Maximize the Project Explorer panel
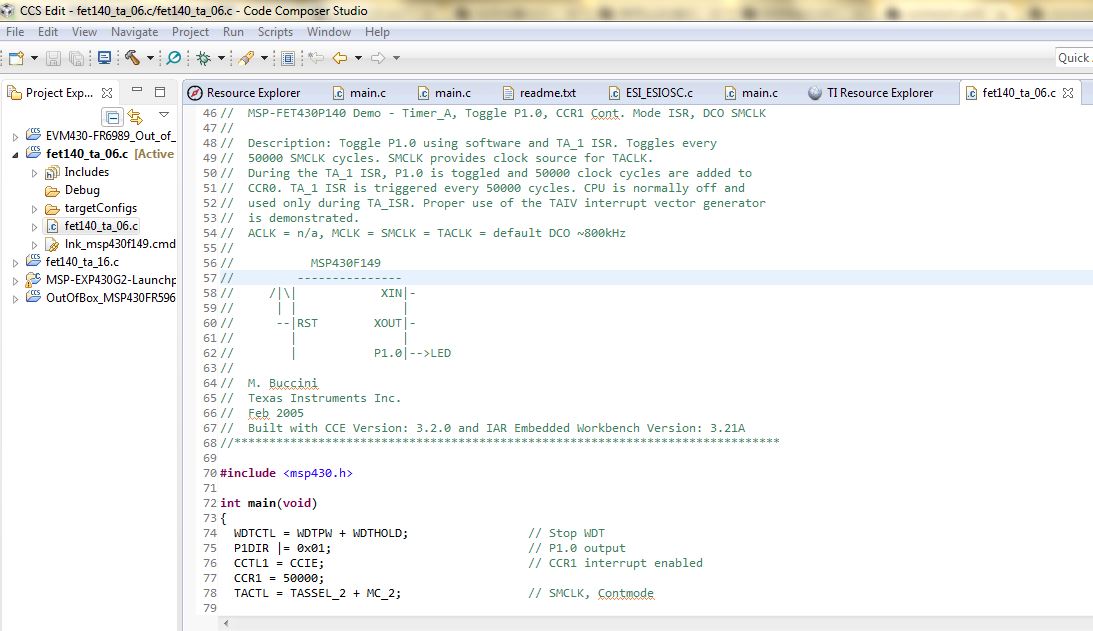Viewport: 1093px width, 631px height. point(160,92)
